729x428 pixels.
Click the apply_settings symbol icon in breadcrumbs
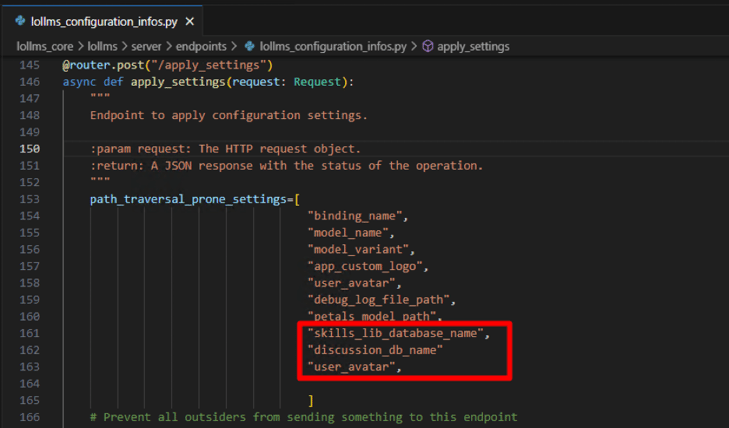click(x=428, y=46)
